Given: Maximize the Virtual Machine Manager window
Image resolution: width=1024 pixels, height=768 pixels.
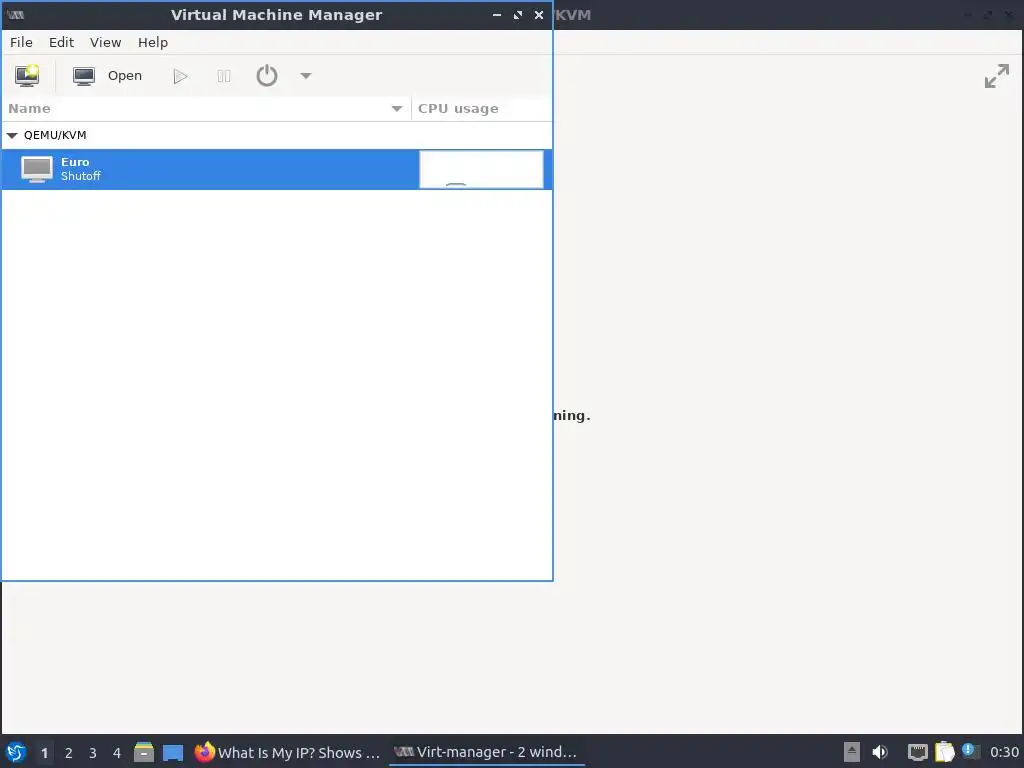Looking at the screenshot, I should [x=518, y=15].
